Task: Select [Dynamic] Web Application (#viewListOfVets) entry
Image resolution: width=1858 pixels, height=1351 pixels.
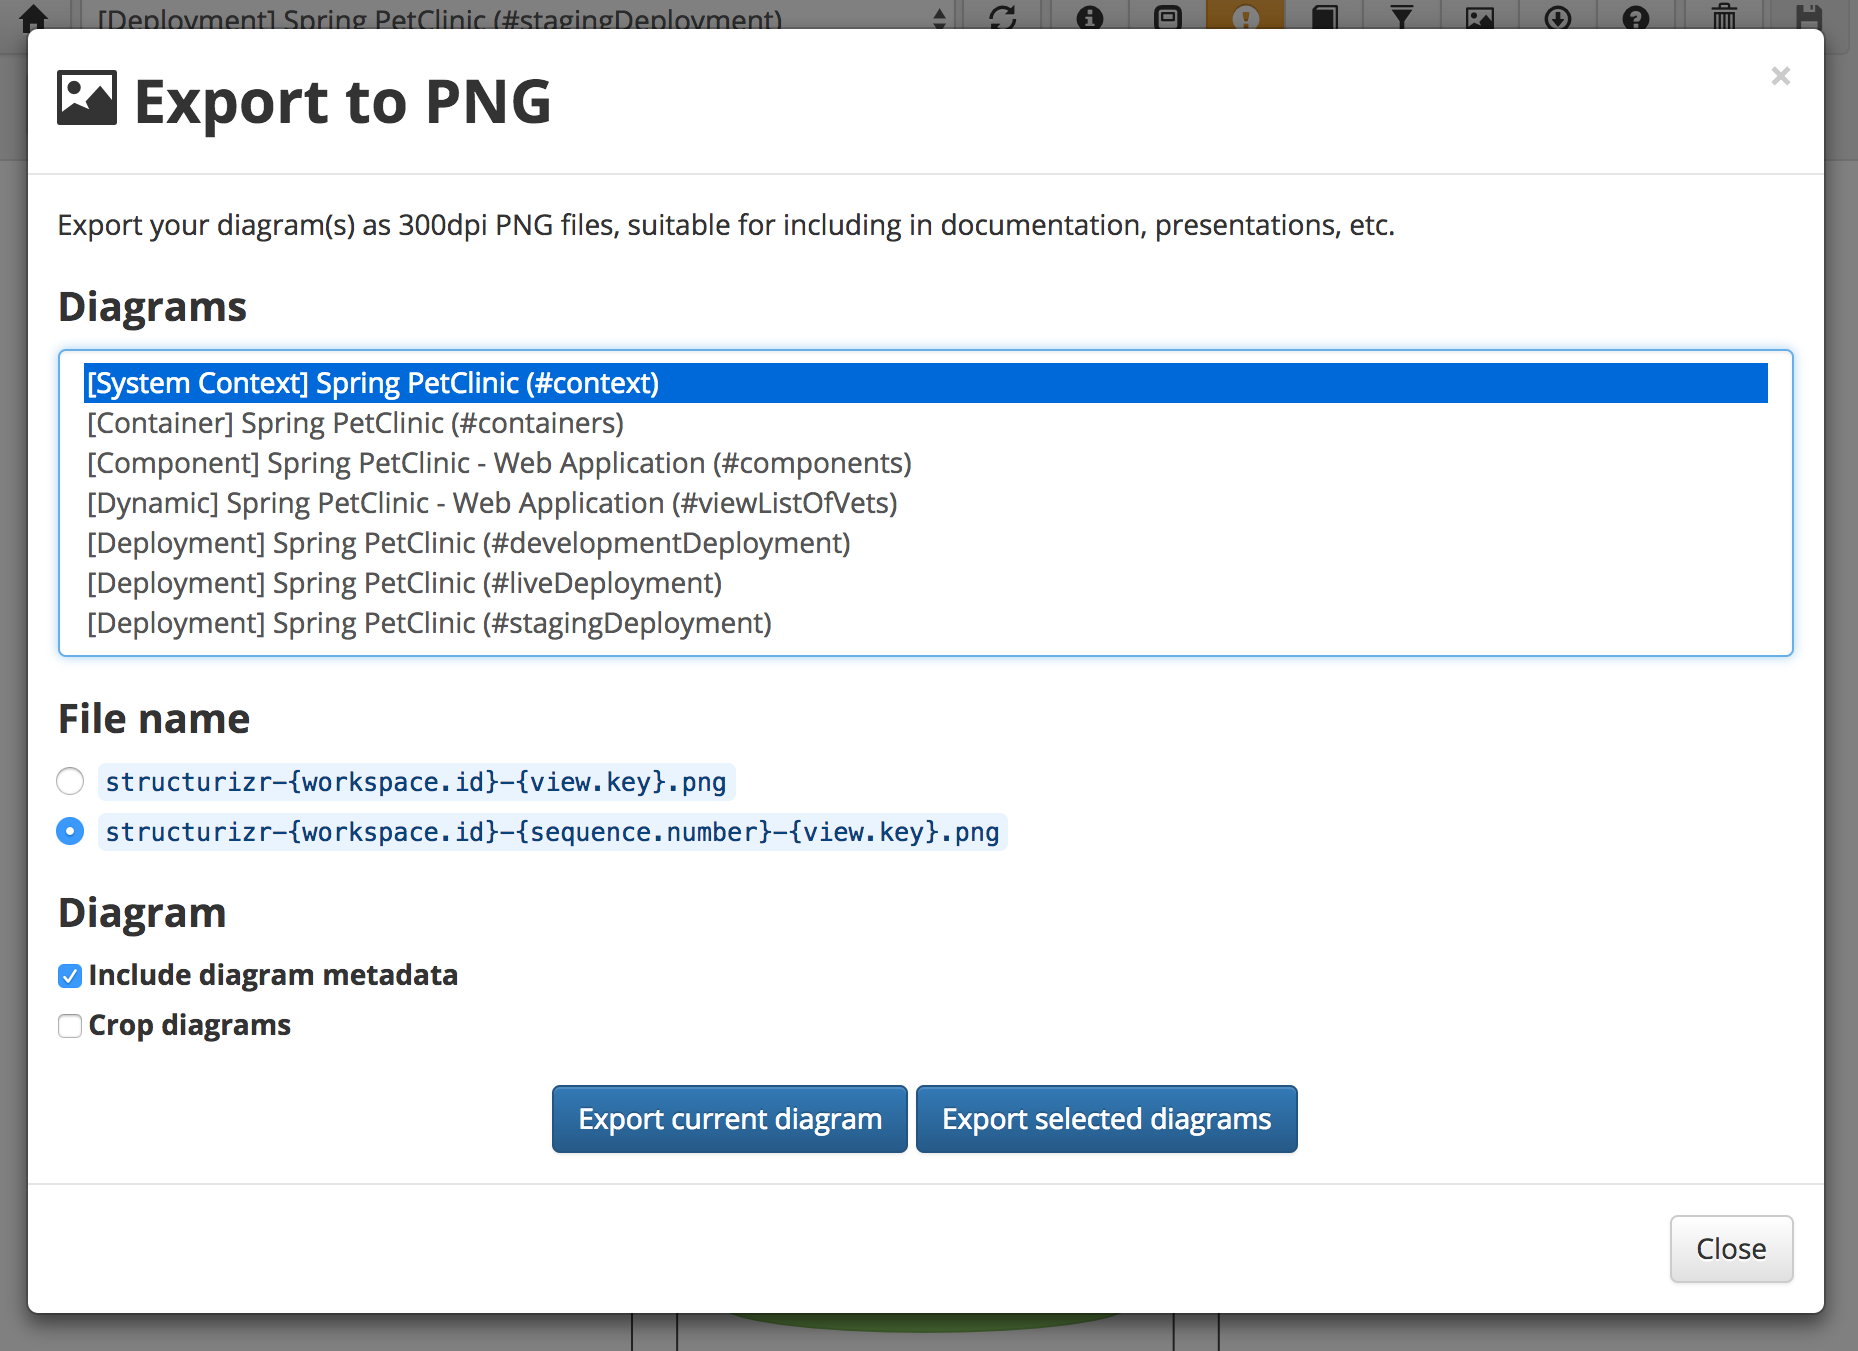Action: (x=926, y=503)
